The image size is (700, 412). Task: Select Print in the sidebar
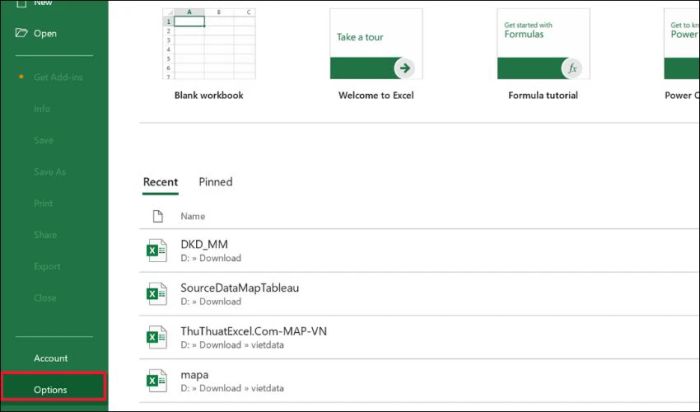[x=43, y=204]
